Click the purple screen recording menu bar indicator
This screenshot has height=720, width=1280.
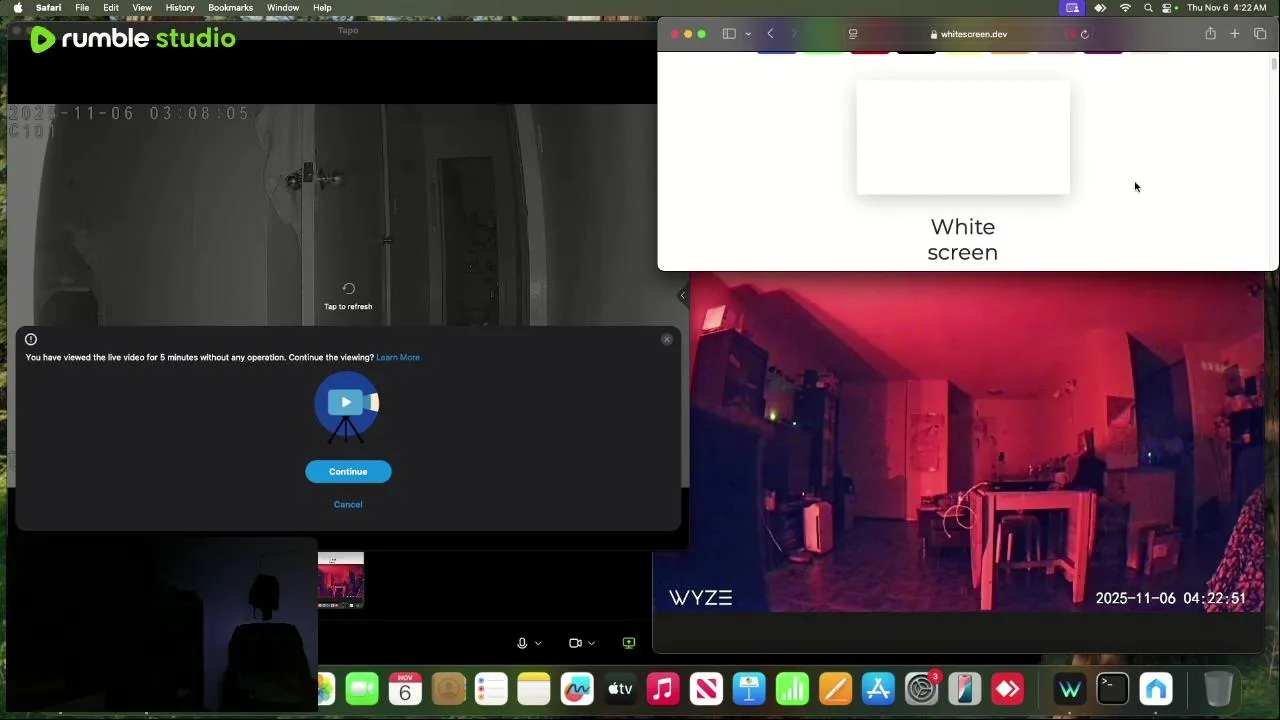[1072, 8]
